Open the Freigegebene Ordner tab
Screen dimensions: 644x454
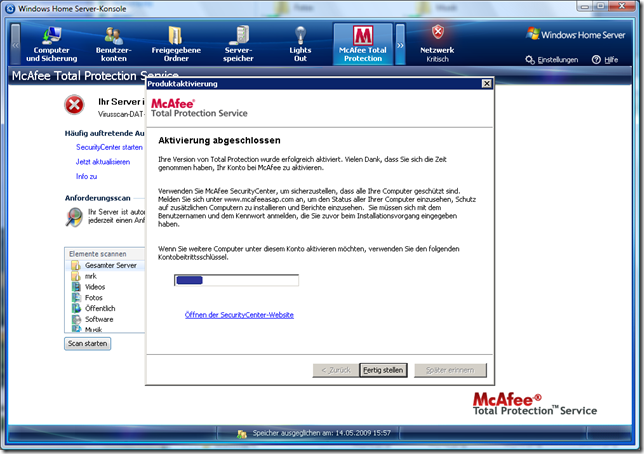[176, 44]
